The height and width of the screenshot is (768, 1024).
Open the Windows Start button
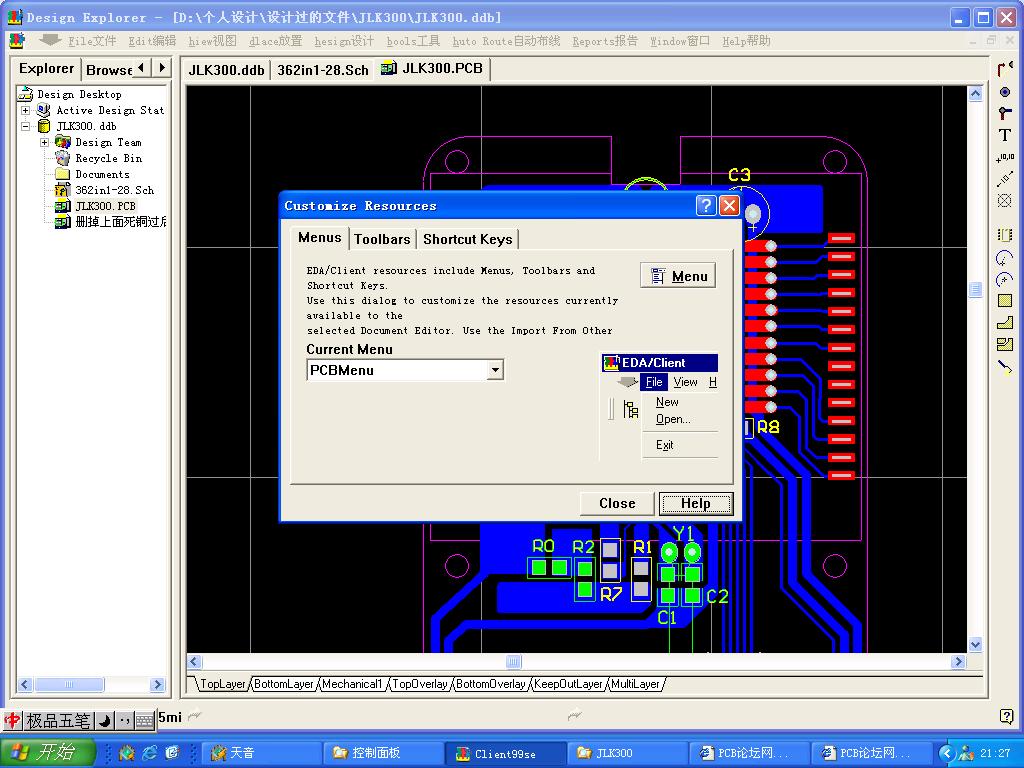click(x=47, y=753)
